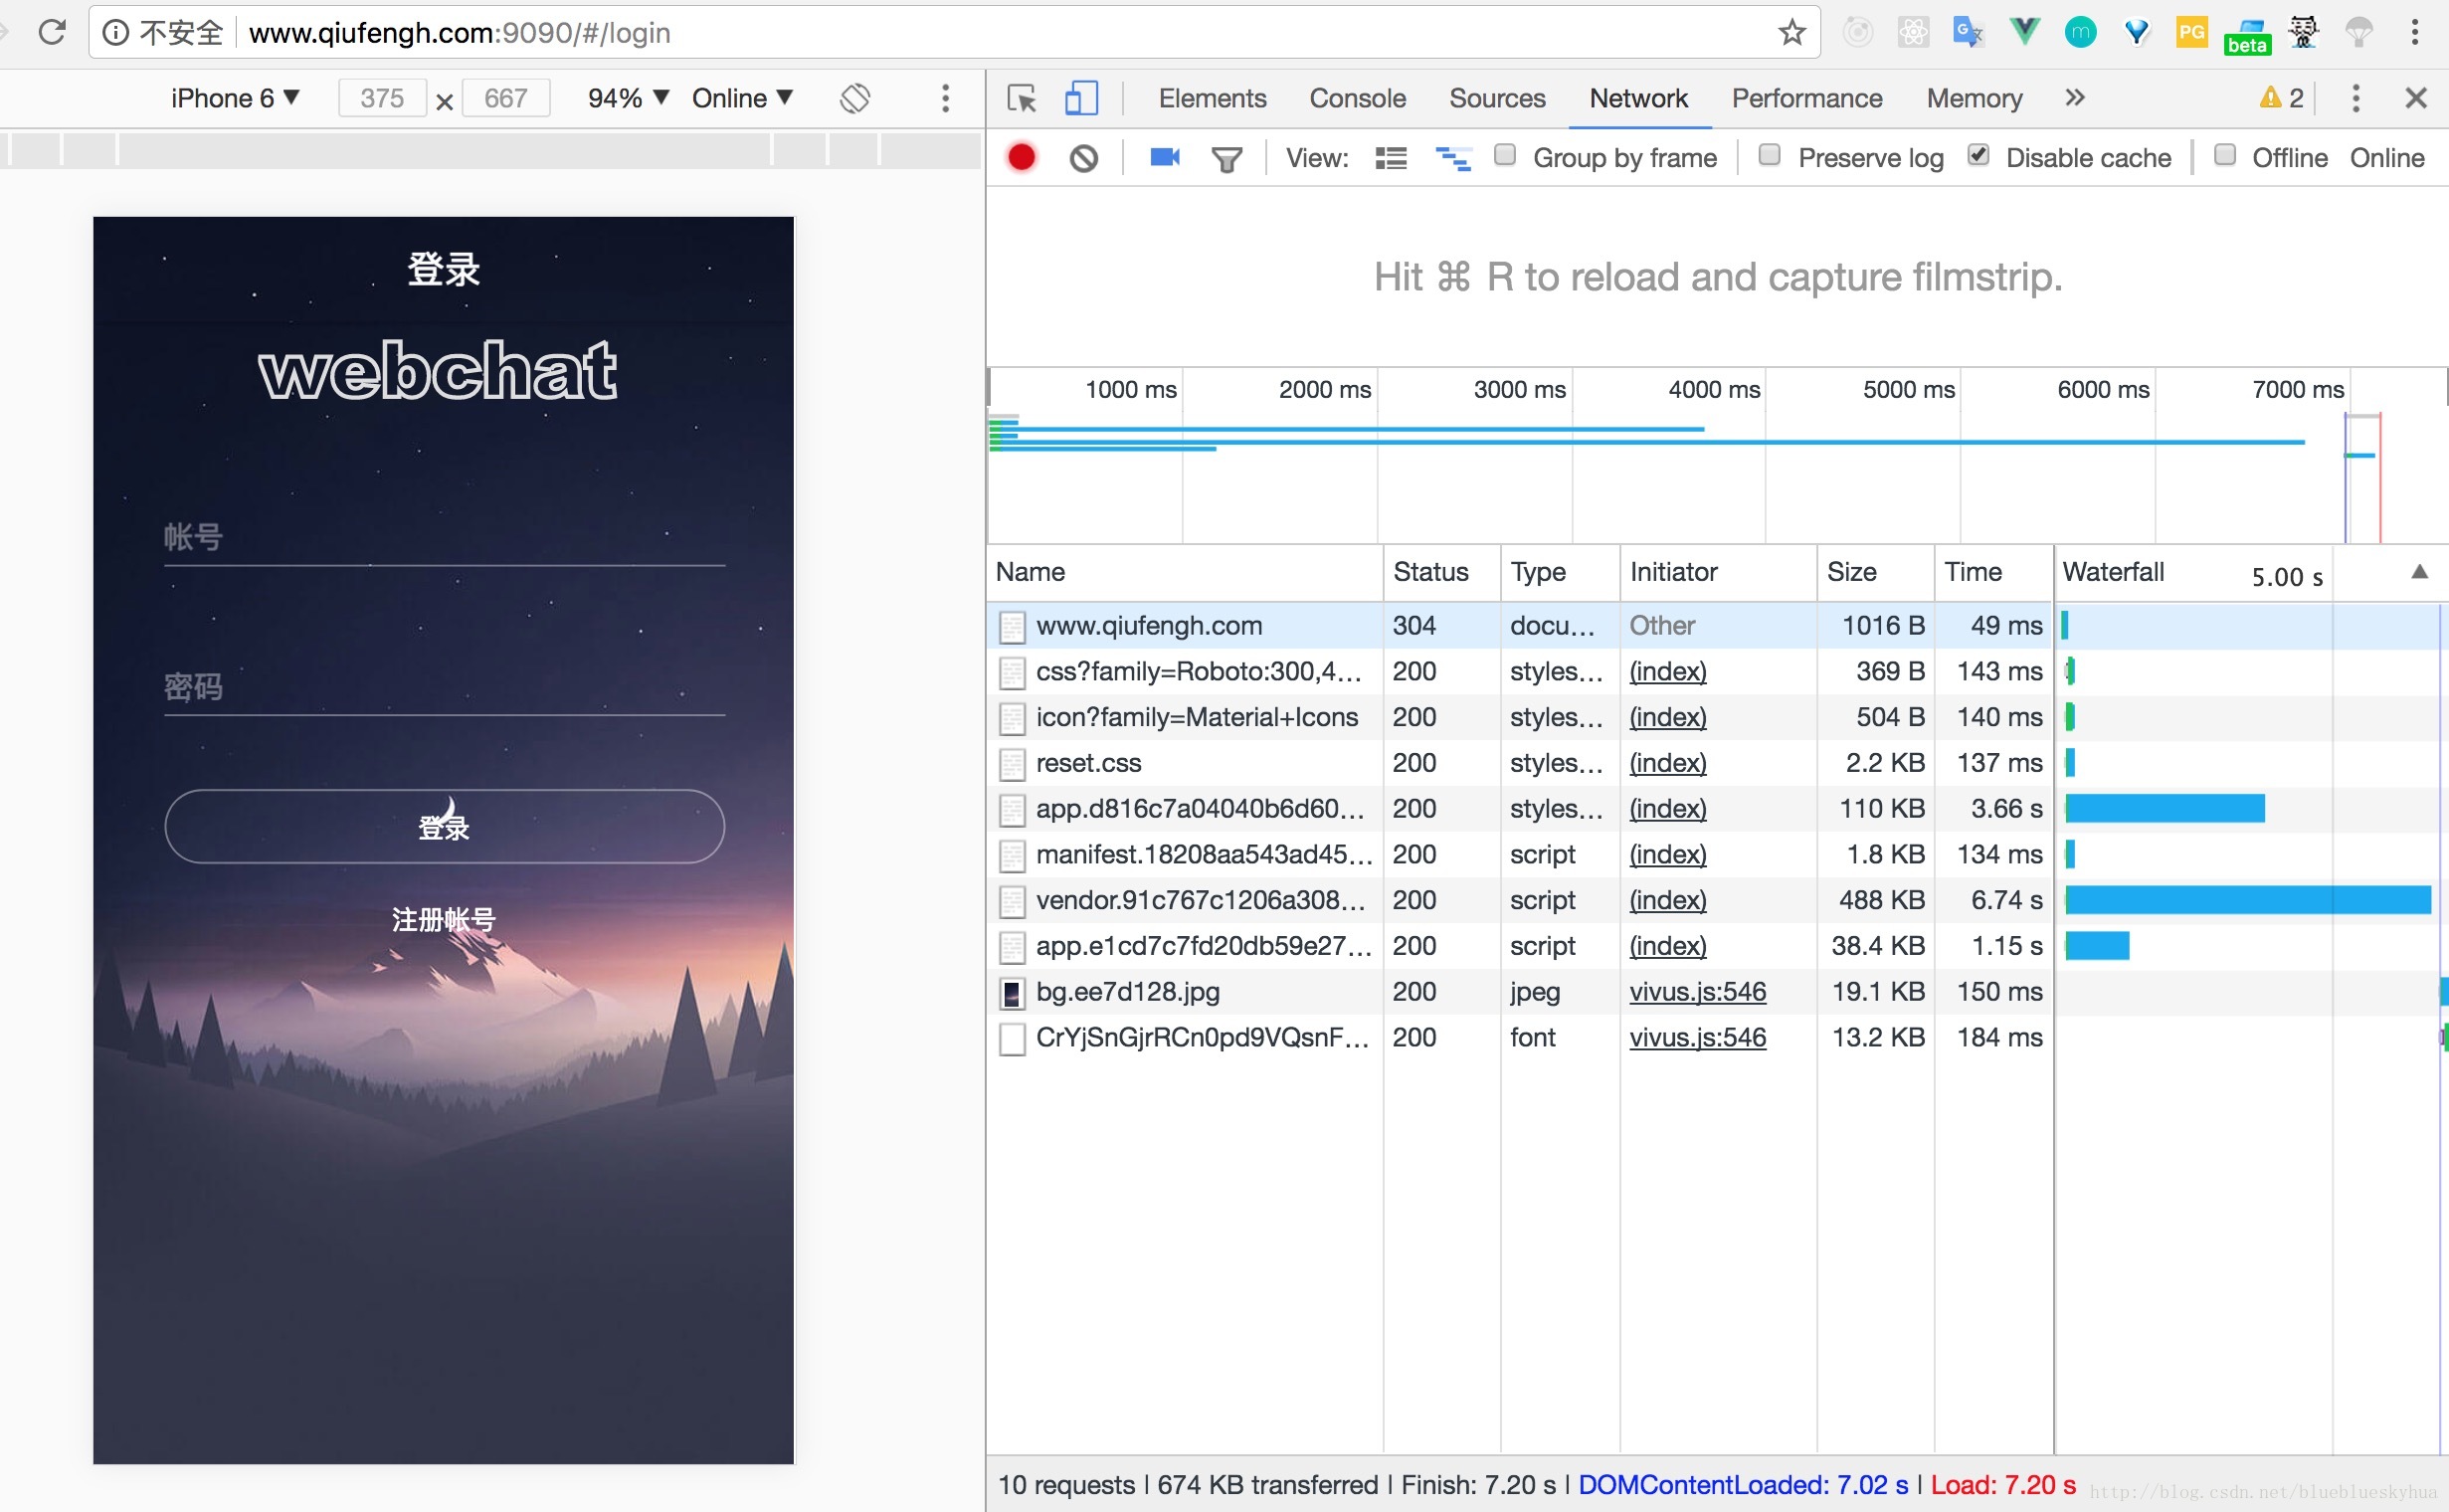Image resolution: width=2449 pixels, height=1512 pixels.
Task: Toggle the Offline checkbox
Action: (2225, 157)
